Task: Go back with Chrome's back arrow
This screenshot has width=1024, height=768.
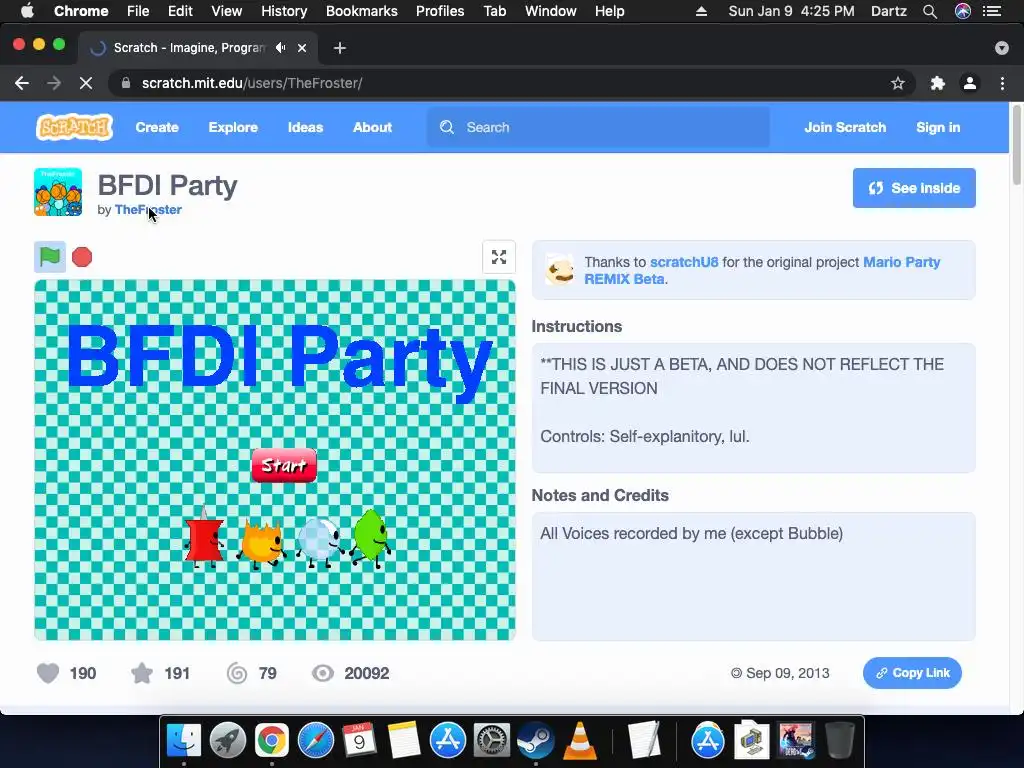Action: pos(22,83)
